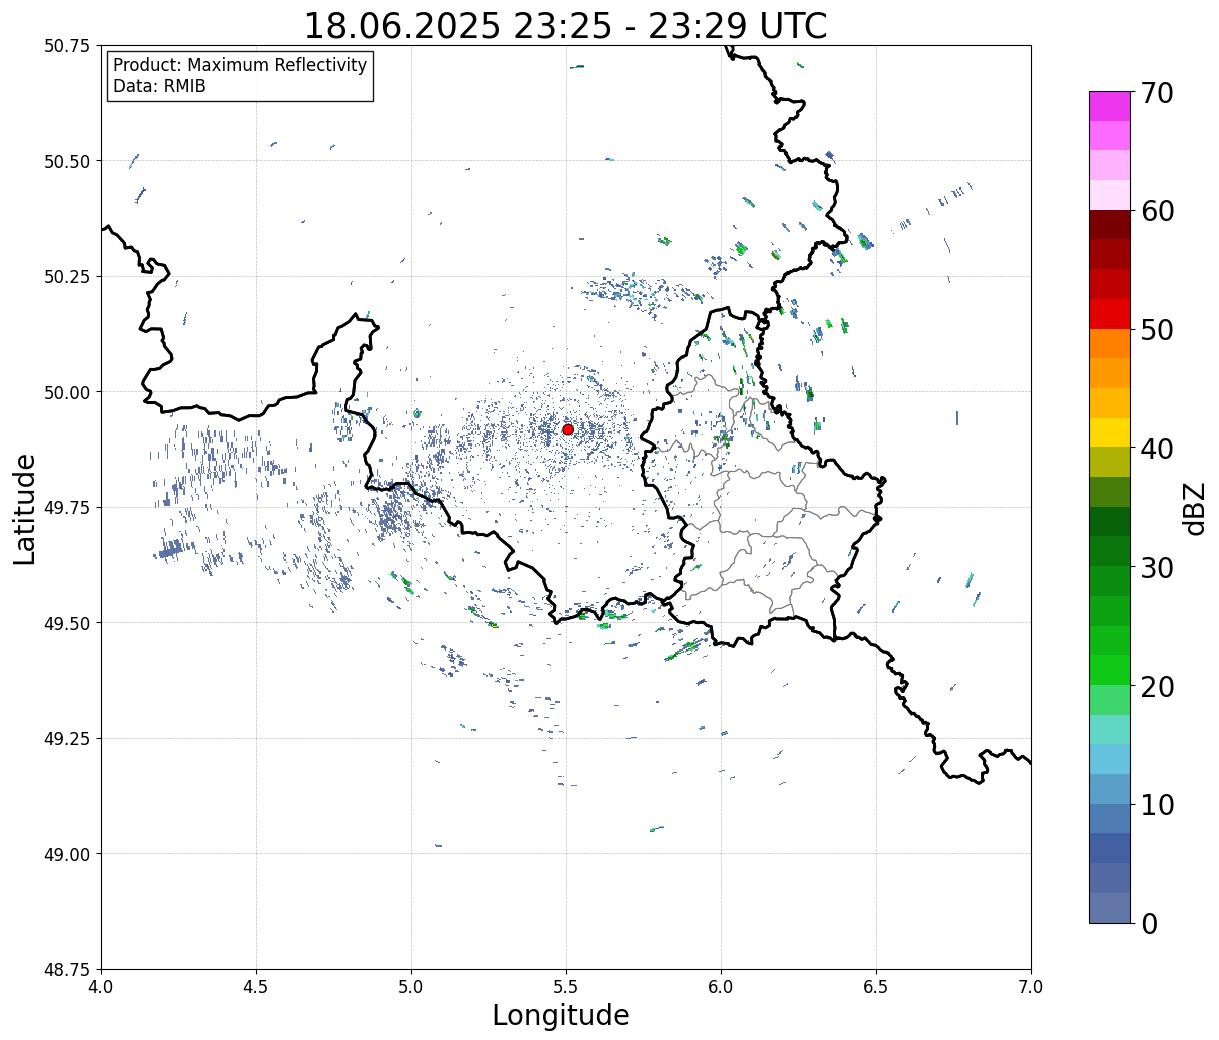This screenshot has height=1040, width=1219.
Task: Click latitude tick label 49.25
Action: pos(66,739)
